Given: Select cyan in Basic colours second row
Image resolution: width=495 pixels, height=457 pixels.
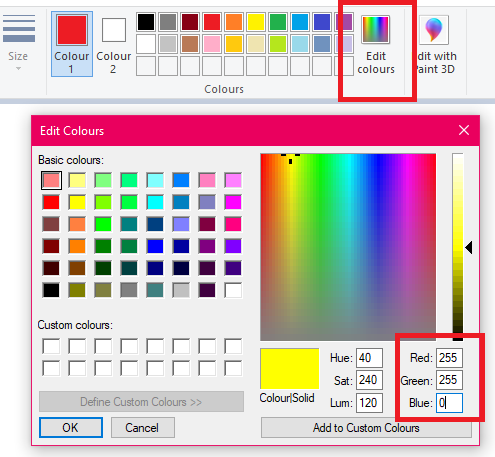Looking at the screenshot, I should [x=155, y=202].
